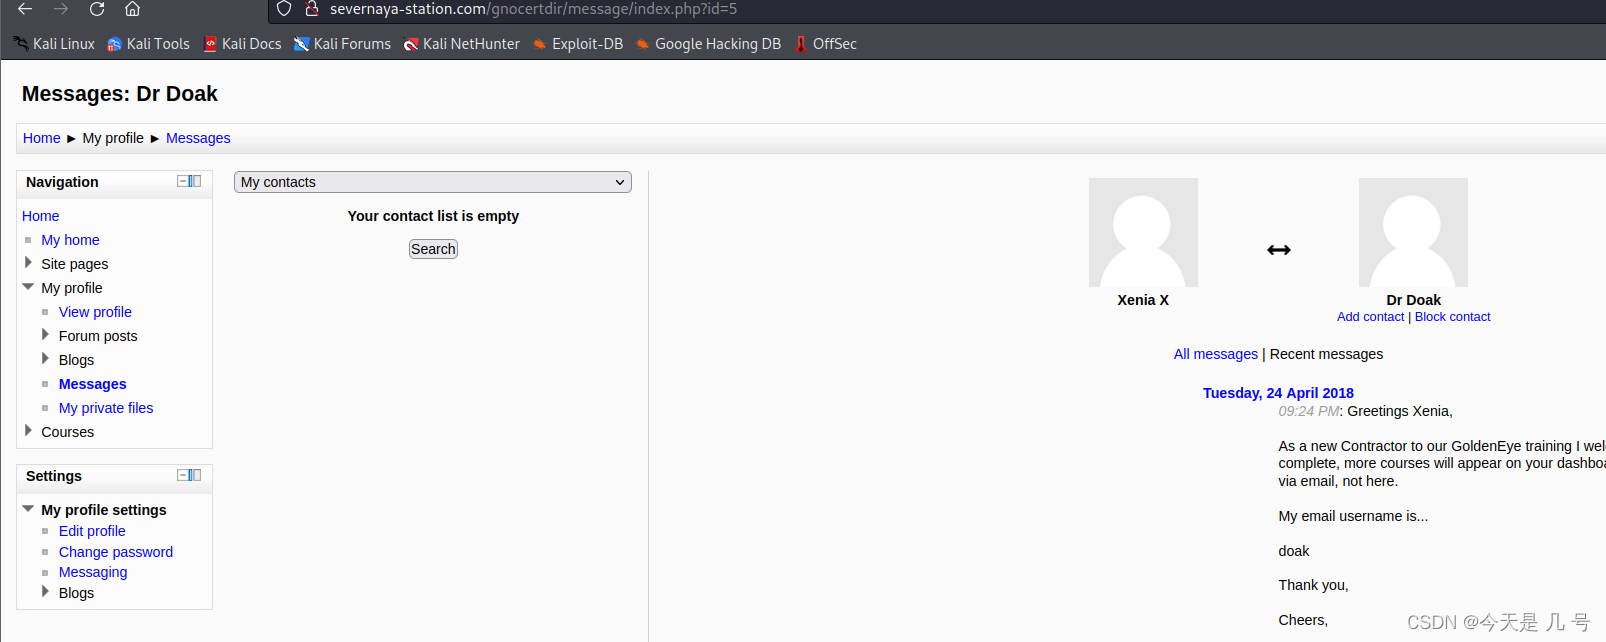Viewport: 1606px width, 642px height.
Task: Open the Kali Forums bookmark
Action: (x=342, y=44)
